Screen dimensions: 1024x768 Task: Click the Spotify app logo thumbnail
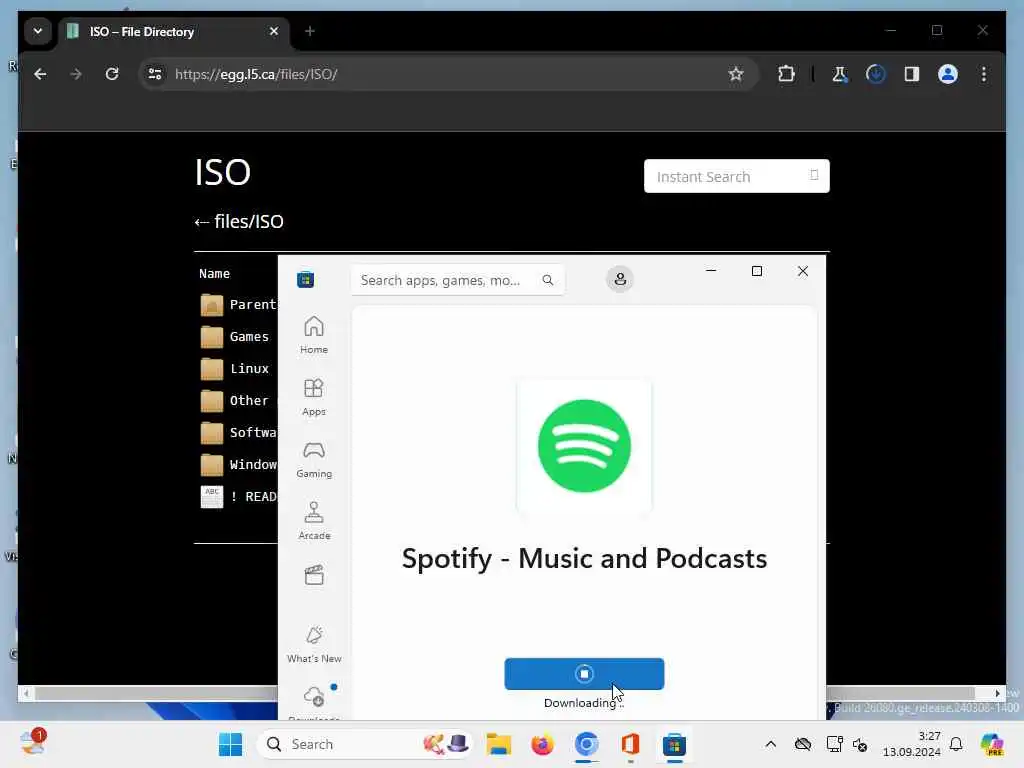584,446
